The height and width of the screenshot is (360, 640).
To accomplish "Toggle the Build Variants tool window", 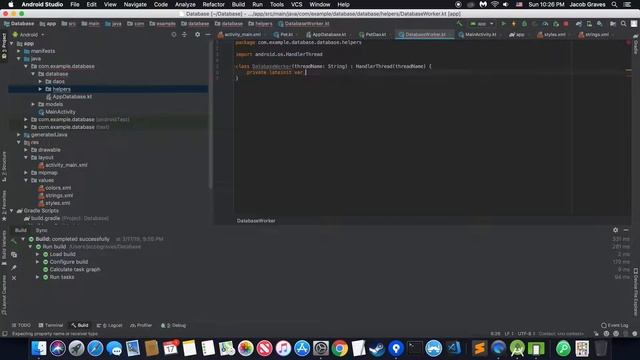I will click(4, 247).
